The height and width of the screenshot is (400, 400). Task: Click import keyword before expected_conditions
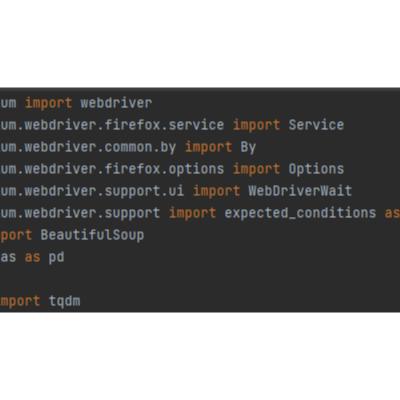(192, 213)
